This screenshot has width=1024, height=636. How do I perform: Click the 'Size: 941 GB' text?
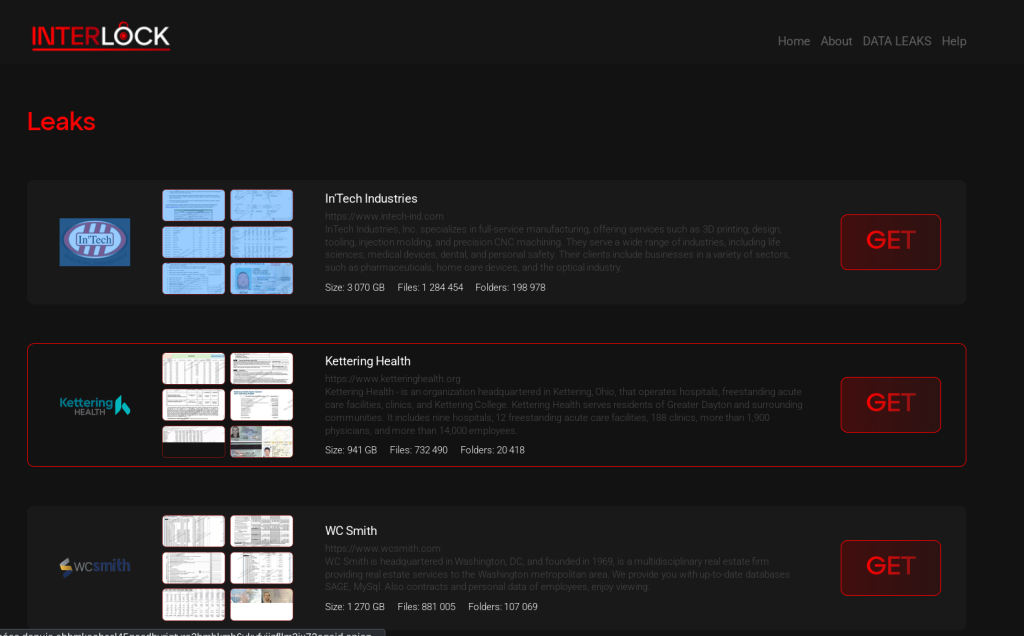point(351,450)
